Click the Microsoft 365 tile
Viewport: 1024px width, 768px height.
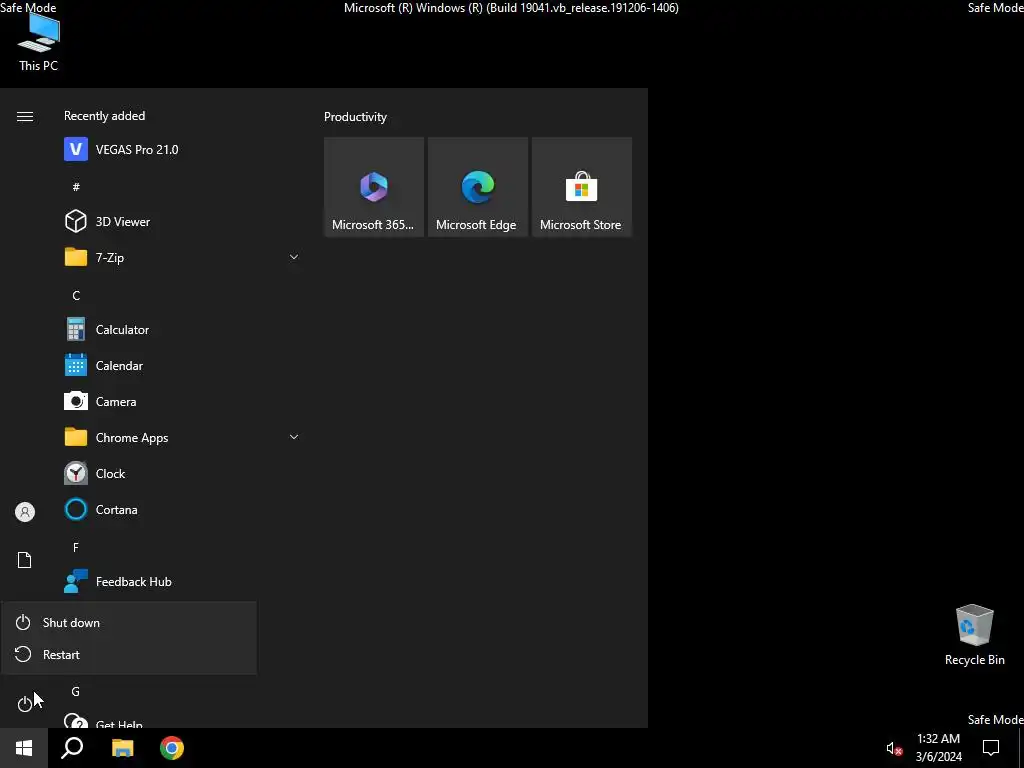[x=374, y=187]
